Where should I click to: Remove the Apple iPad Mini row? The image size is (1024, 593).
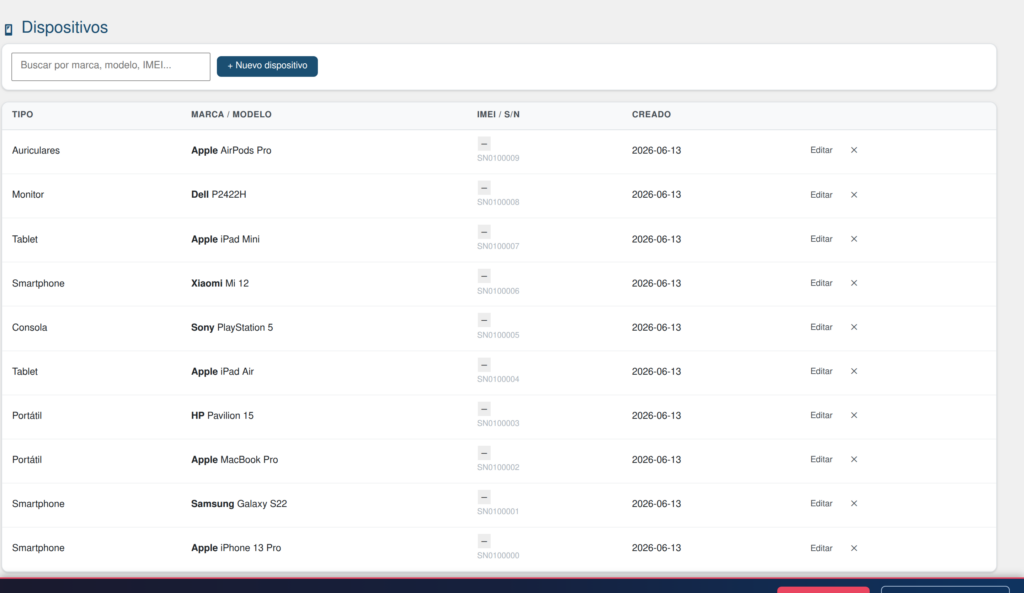tap(854, 239)
